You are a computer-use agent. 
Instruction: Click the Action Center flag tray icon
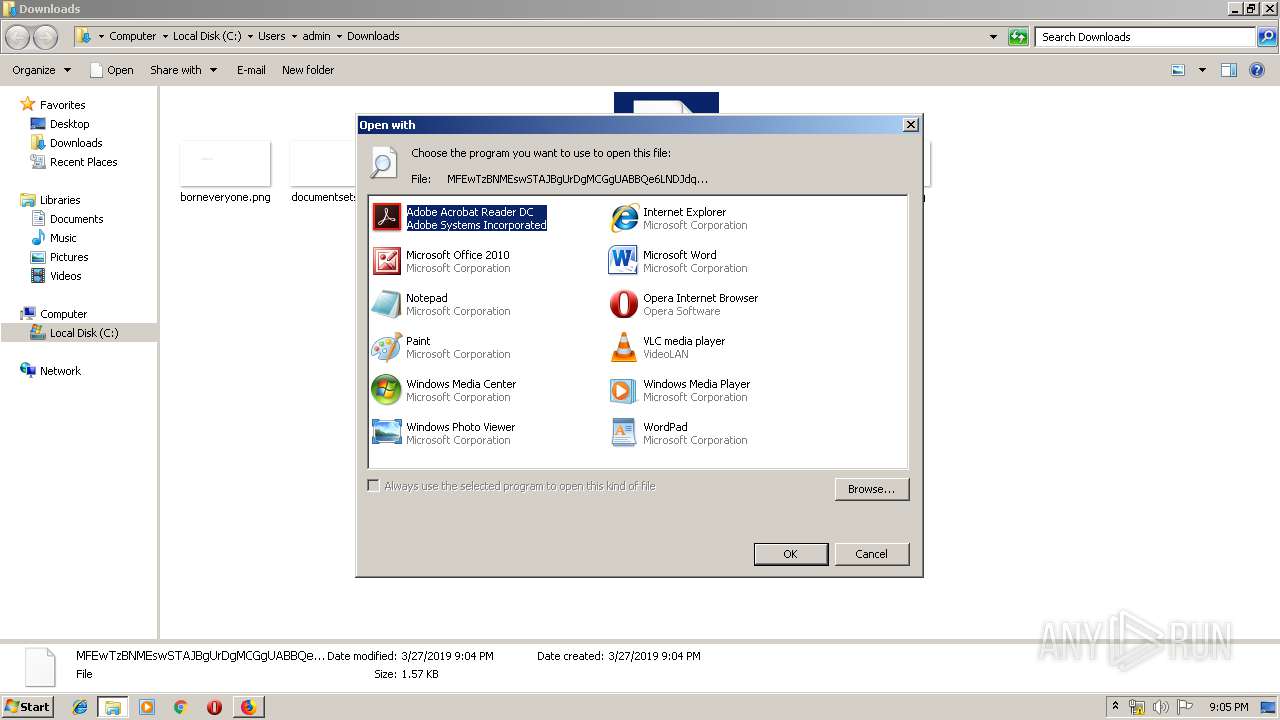(x=1185, y=707)
